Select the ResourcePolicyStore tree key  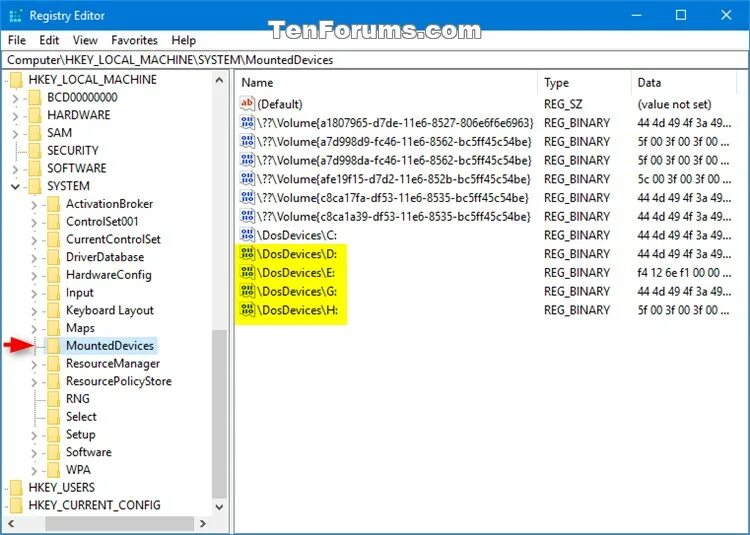[x=119, y=381]
